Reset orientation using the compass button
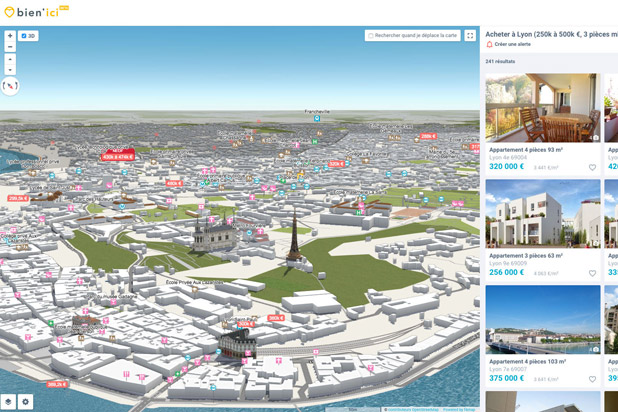618x412 pixels. (x=10, y=86)
